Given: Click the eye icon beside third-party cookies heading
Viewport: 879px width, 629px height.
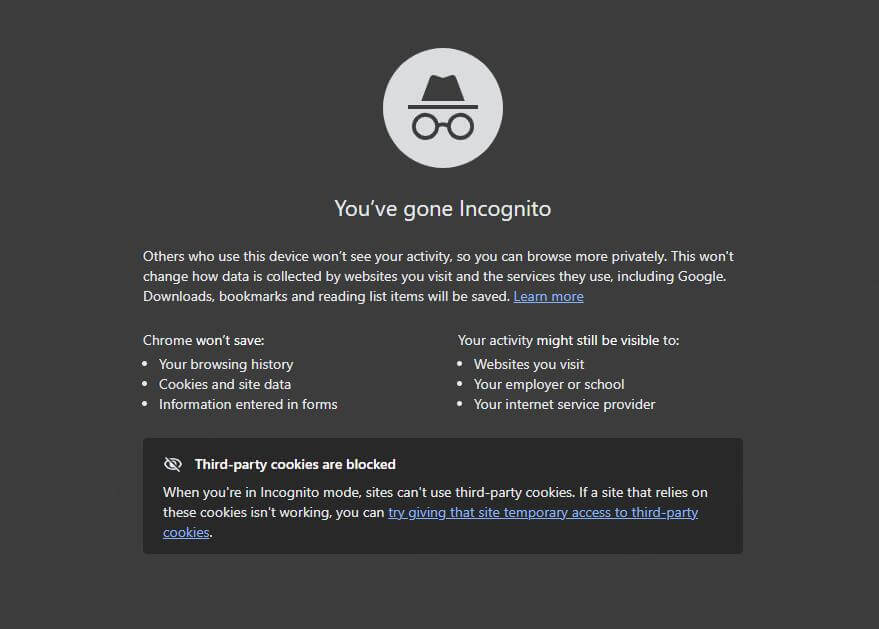Looking at the screenshot, I should 172,463.
